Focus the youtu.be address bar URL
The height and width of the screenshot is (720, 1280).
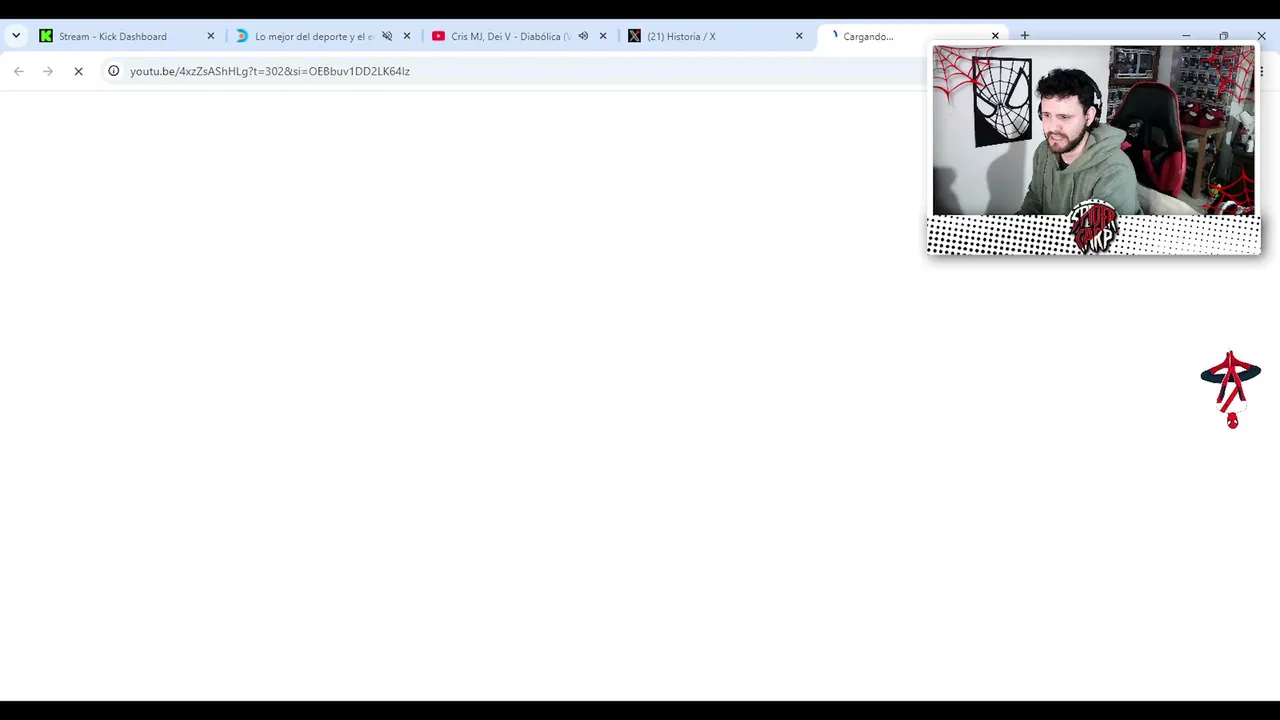point(270,71)
